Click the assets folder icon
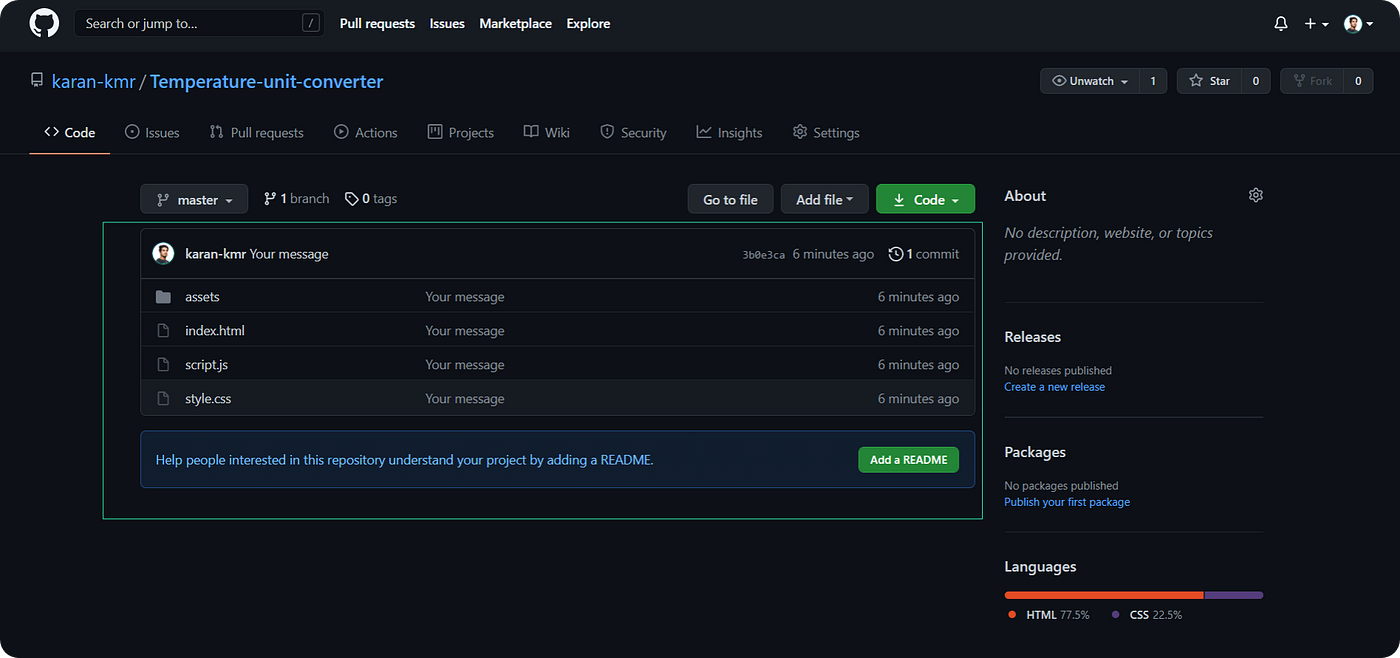The height and width of the screenshot is (658, 1400). [x=163, y=297]
